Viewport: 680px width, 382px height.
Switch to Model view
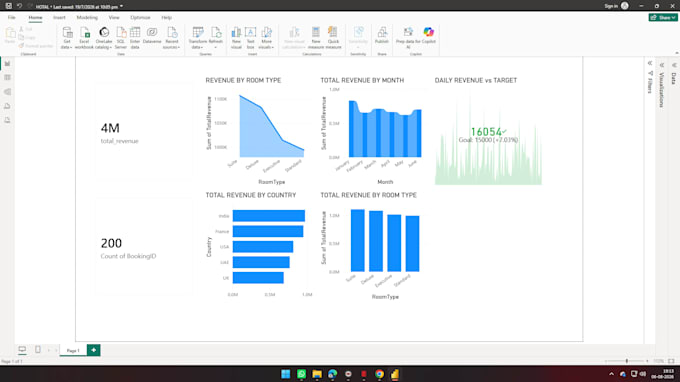click(x=7, y=92)
